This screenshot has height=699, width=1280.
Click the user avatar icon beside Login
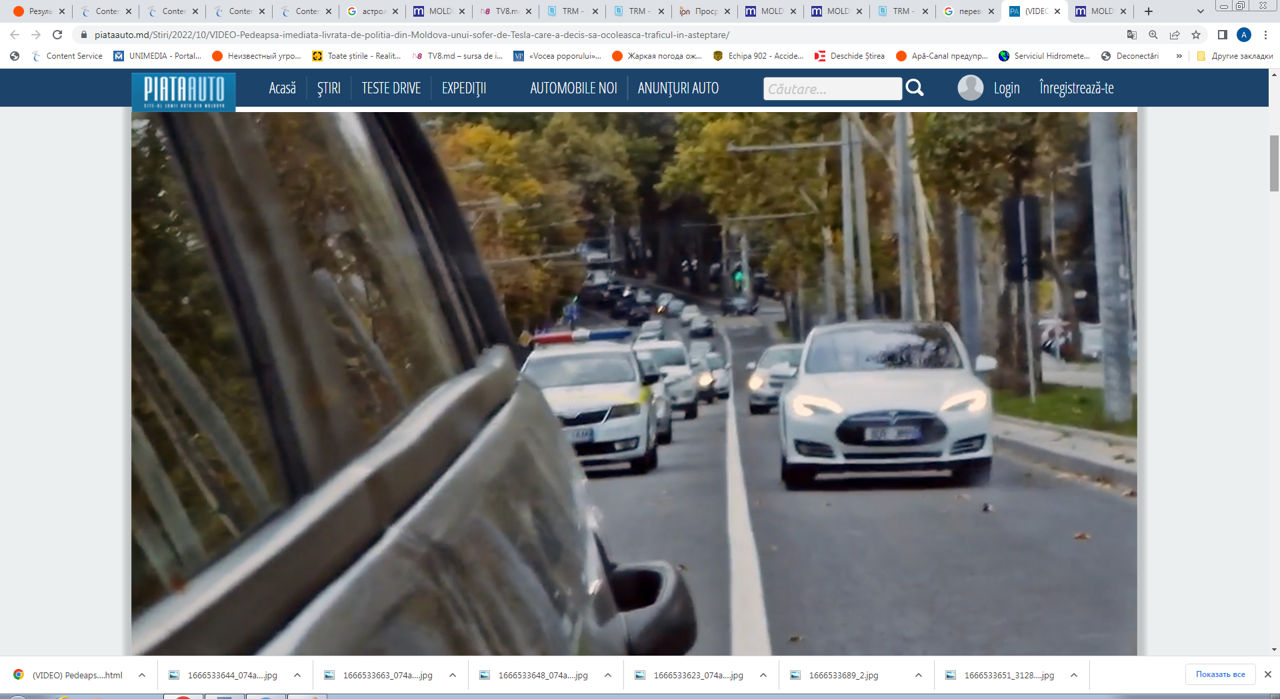point(970,88)
